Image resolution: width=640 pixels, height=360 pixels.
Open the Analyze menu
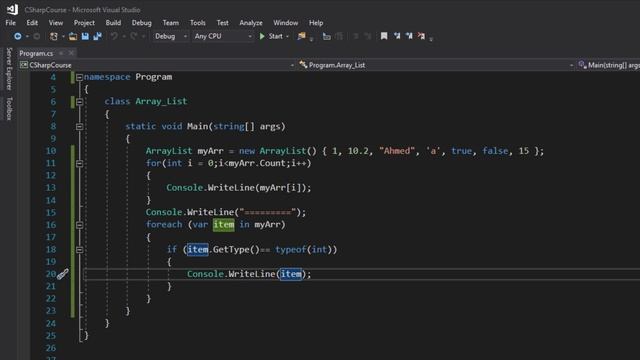pos(251,23)
